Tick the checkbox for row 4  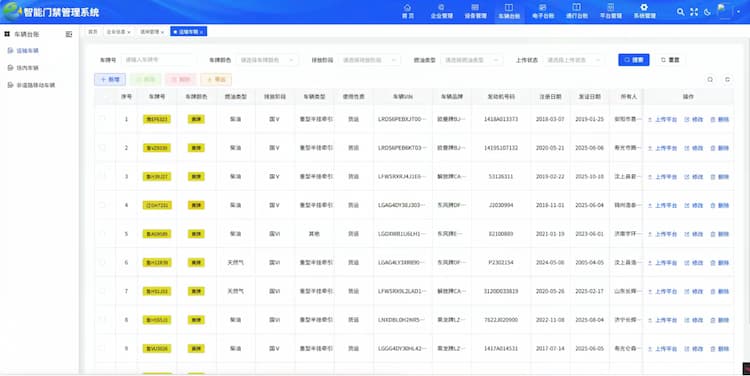tap(103, 205)
